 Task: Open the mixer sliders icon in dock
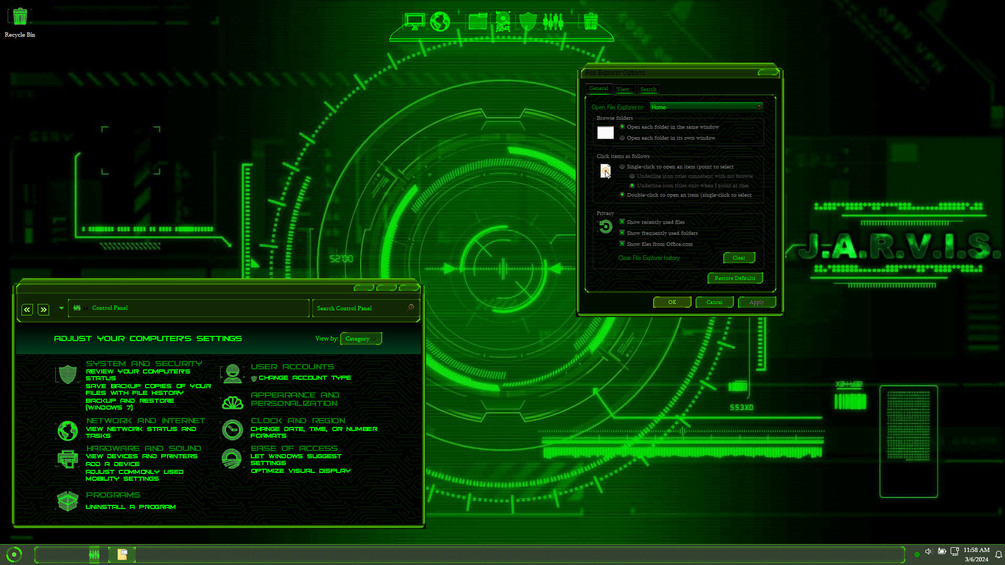[552, 22]
